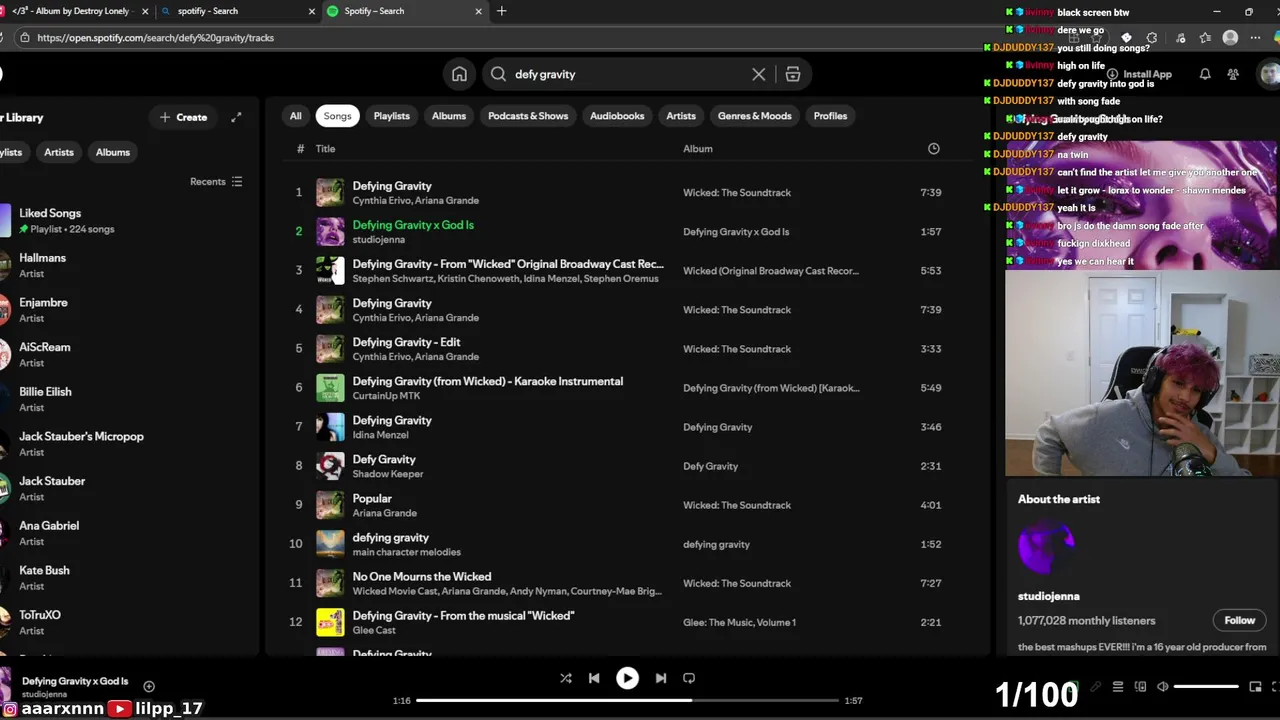Screen dimensions: 1280x720
Task: Select Defying Gravity - Edit track
Action: [406, 342]
